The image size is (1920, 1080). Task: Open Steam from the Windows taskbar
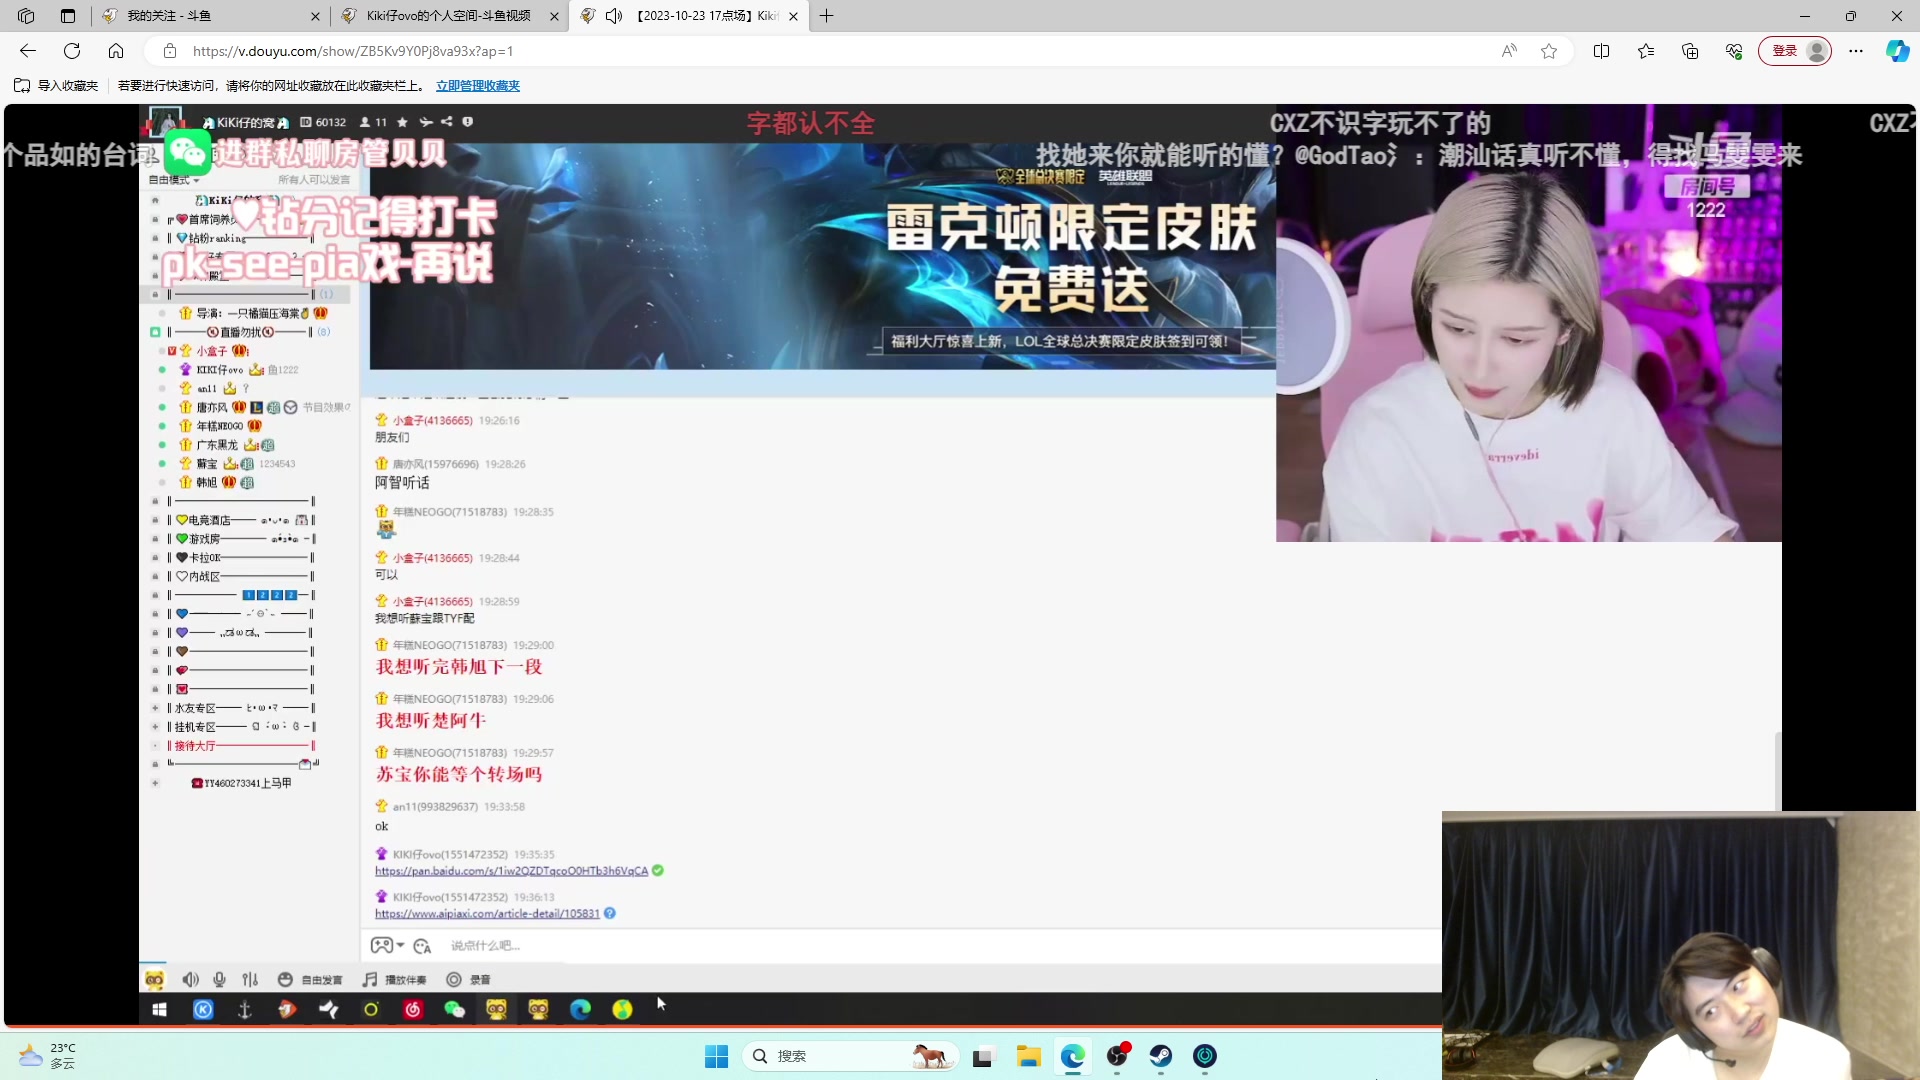[x=1161, y=1056]
